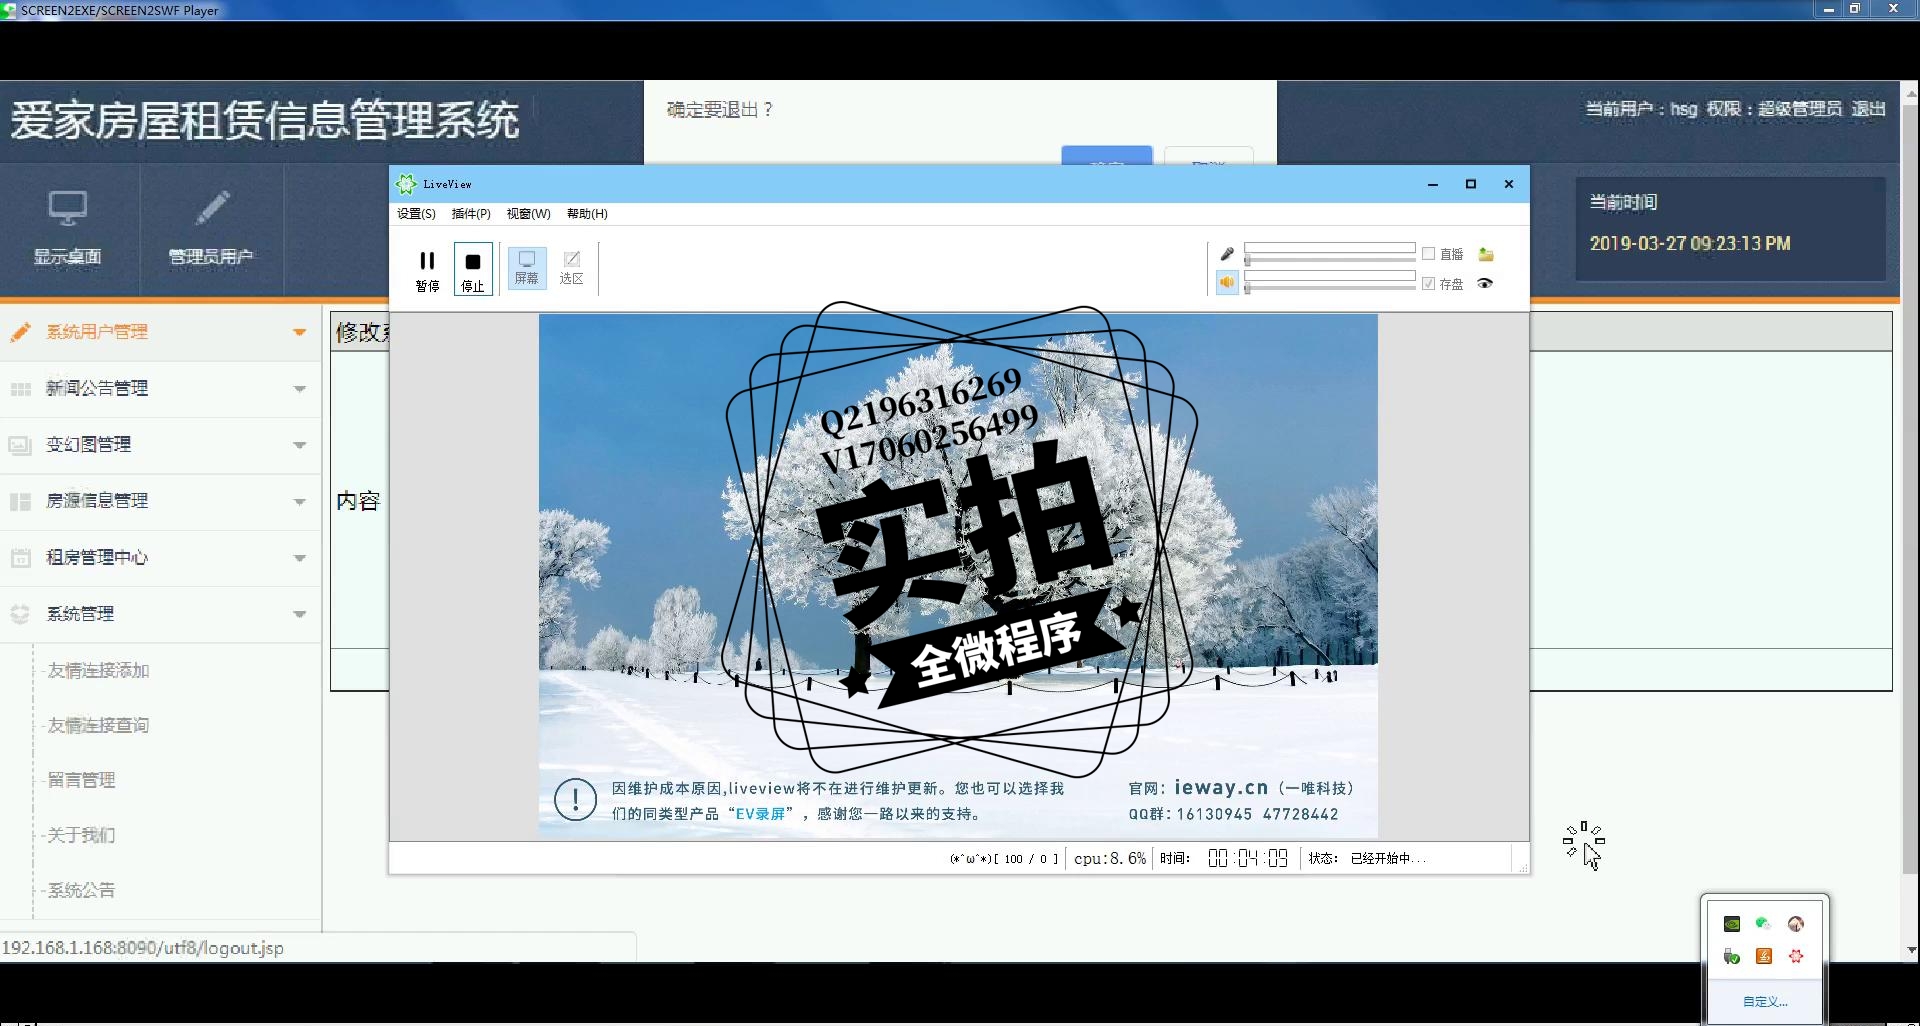Open the 设置(S) menu

[x=416, y=214]
